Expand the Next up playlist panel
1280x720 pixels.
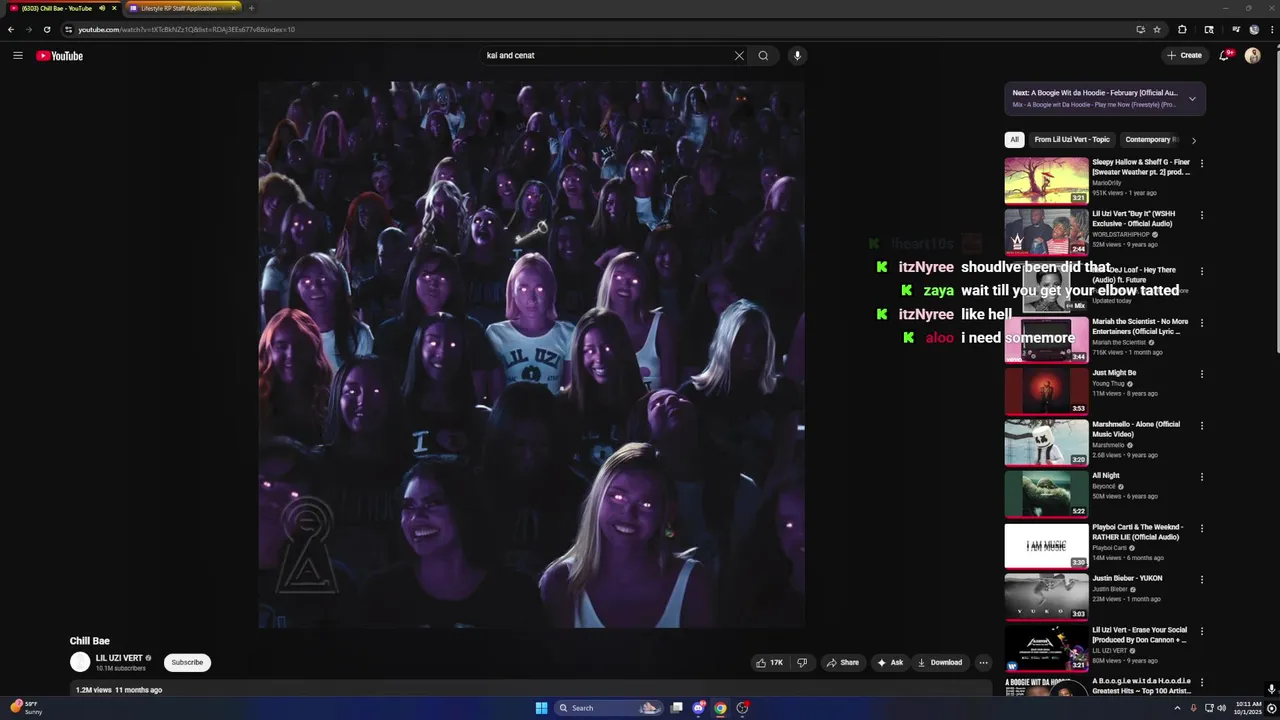click(1192, 98)
